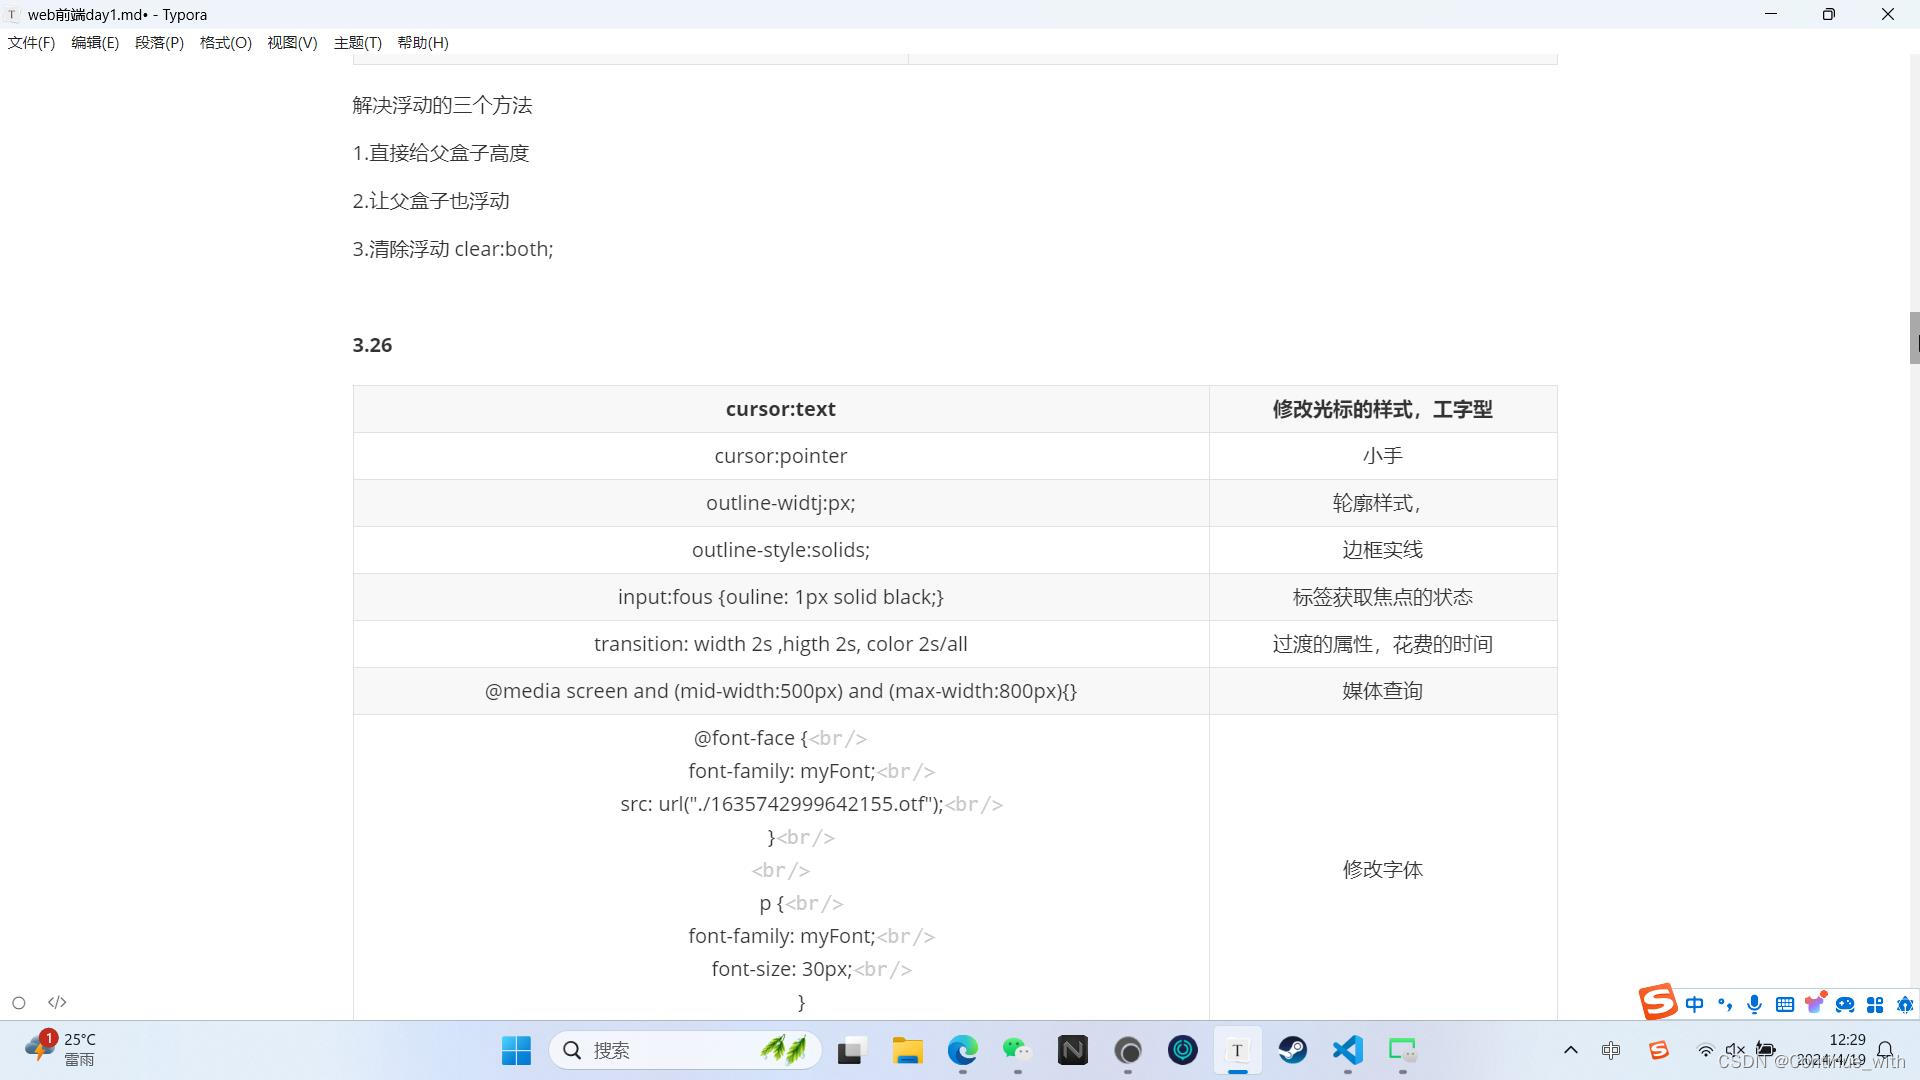Image resolution: width=1920 pixels, height=1080 pixels.
Task: Toggle Sogou Chinese/English mode indicator
Action: (1694, 1004)
